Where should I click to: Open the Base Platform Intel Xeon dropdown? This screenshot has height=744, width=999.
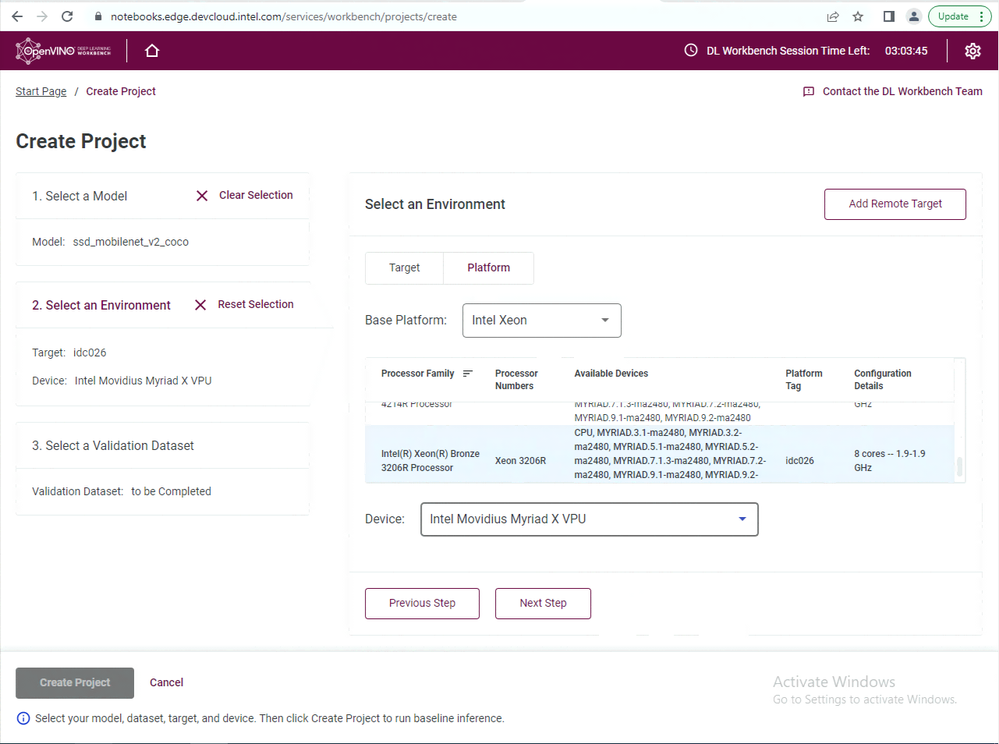tap(542, 320)
